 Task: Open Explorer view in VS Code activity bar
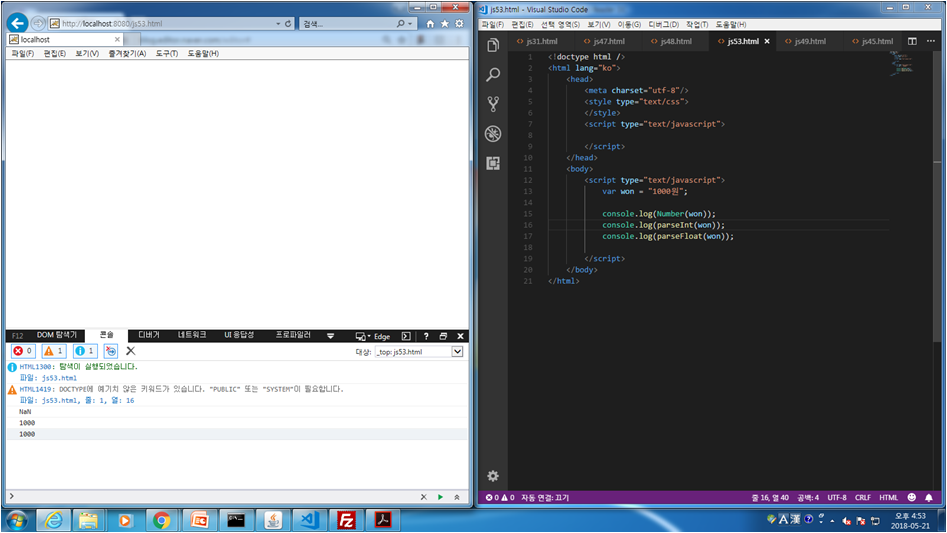coord(493,45)
